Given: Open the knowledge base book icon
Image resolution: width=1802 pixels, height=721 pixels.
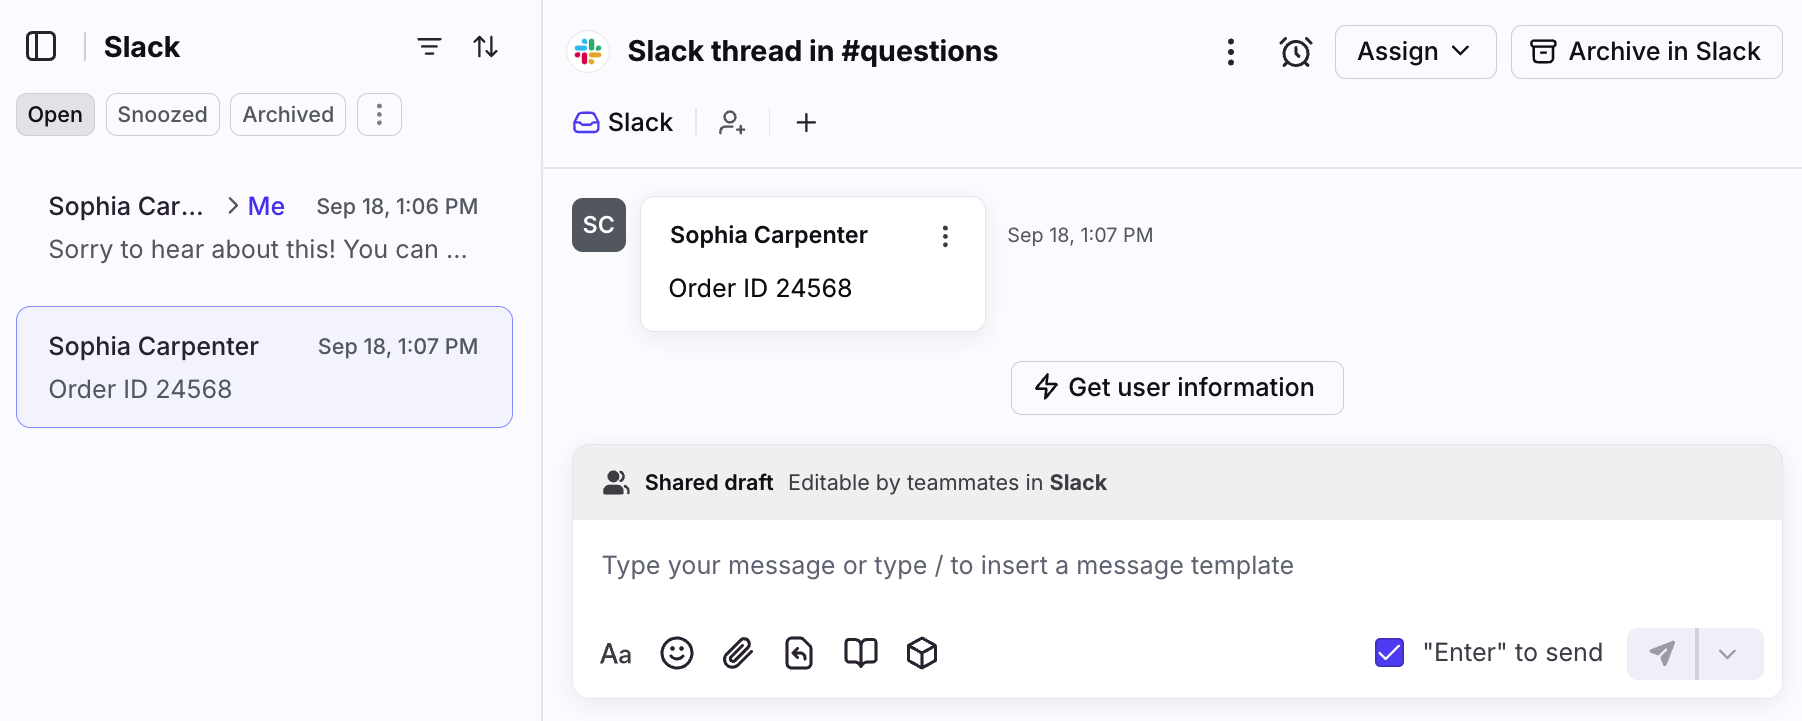Looking at the screenshot, I should [x=860, y=653].
